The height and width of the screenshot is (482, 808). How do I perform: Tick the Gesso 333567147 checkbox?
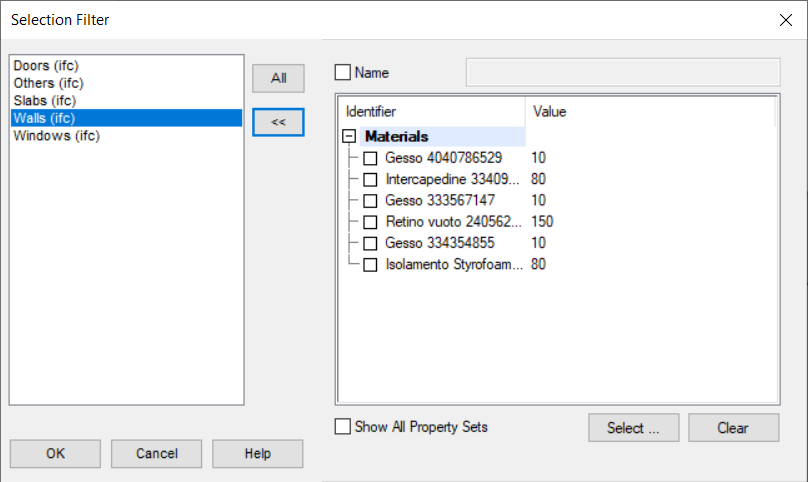coord(371,201)
